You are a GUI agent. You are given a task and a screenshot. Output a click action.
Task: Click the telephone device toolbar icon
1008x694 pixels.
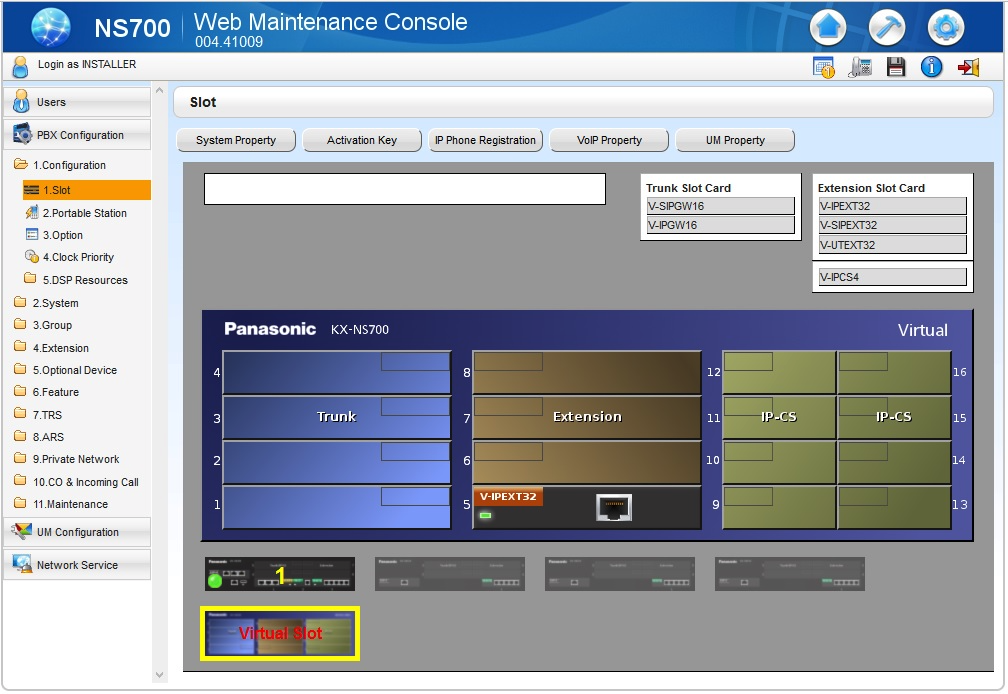(x=860, y=67)
